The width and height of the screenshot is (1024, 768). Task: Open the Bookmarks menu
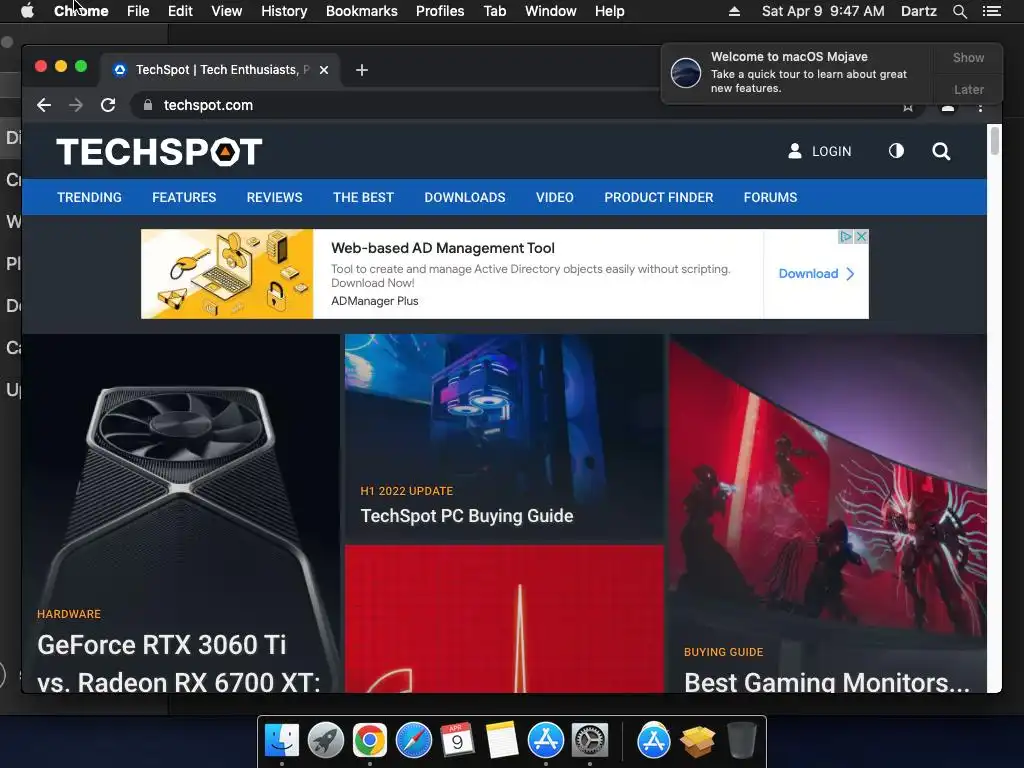click(362, 11)
